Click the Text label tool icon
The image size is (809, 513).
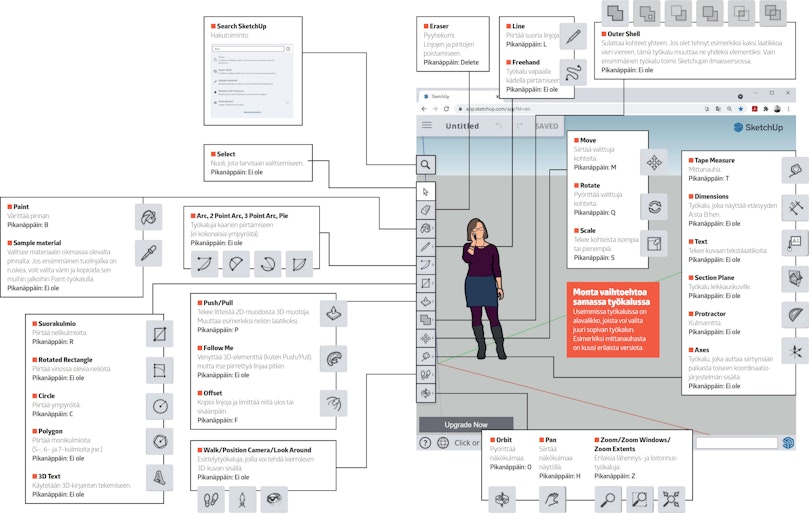(x=795, y=243)
